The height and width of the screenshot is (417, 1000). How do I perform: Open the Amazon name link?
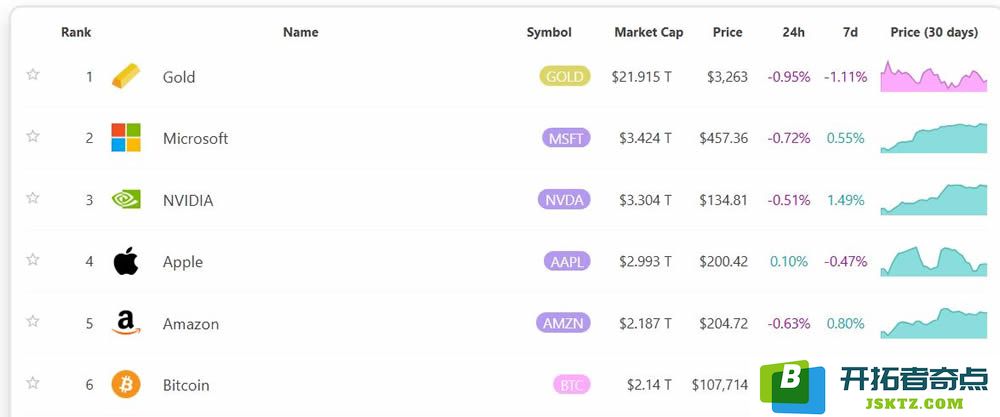[x=191, y=324]
